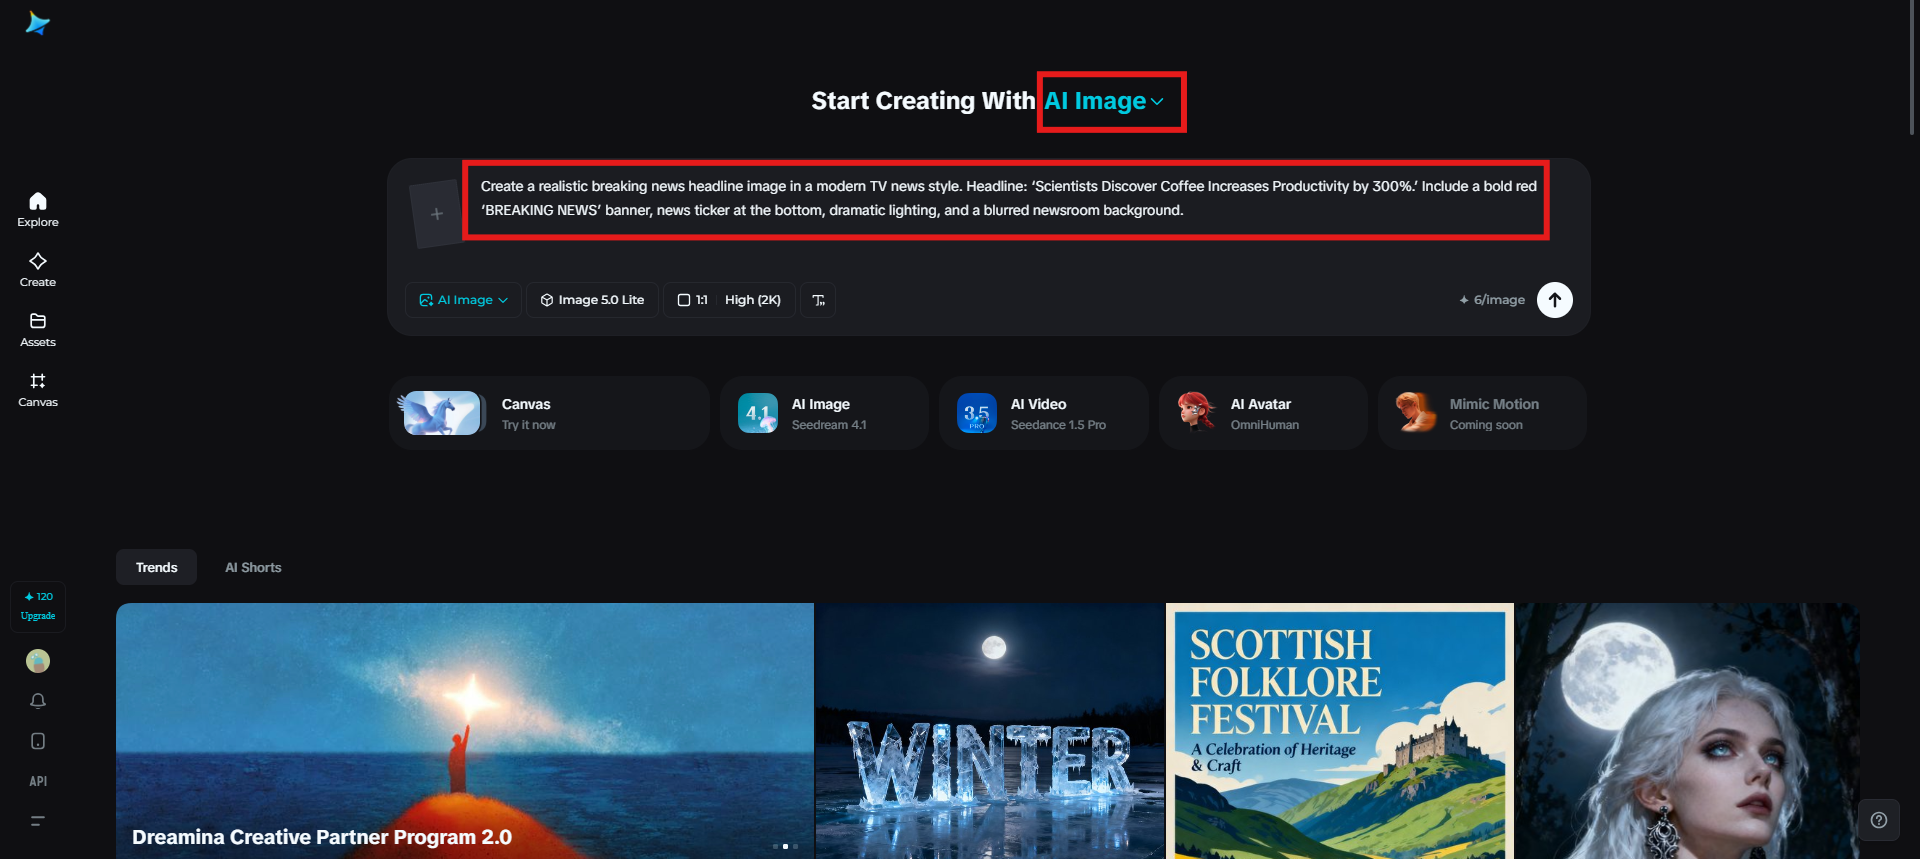Open the white-haired woman moon image

click(x=1688, y=731)
